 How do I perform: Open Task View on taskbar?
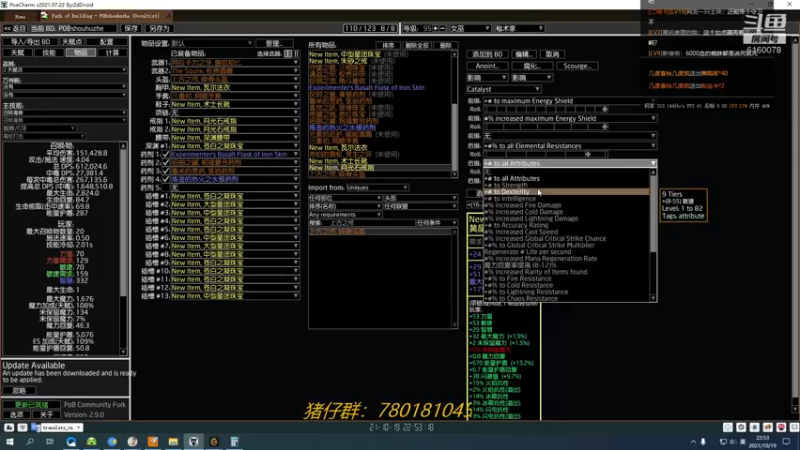coord(49,441)
